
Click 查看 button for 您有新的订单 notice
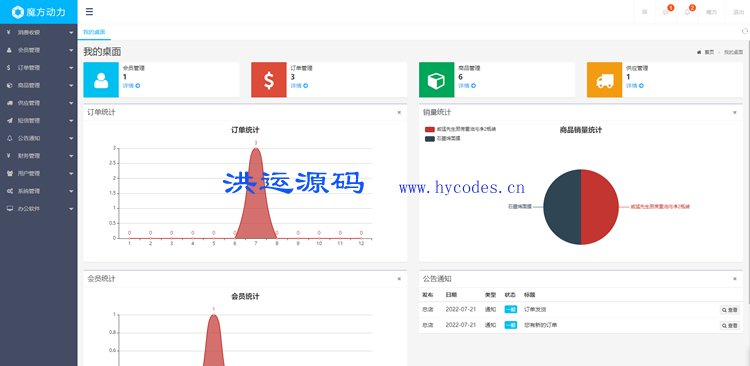[x=730, y=325]
